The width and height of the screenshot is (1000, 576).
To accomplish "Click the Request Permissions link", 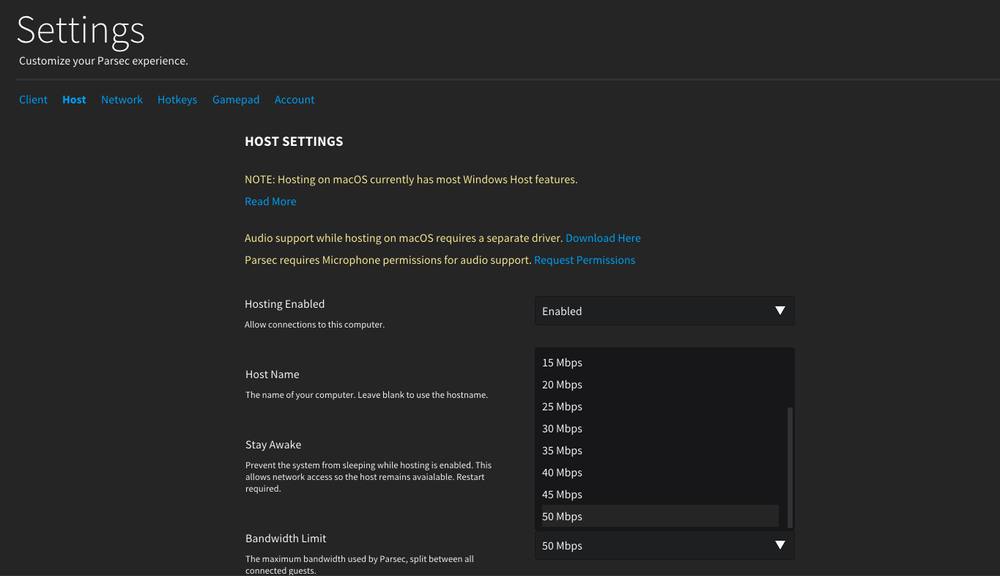I will 585,260.
